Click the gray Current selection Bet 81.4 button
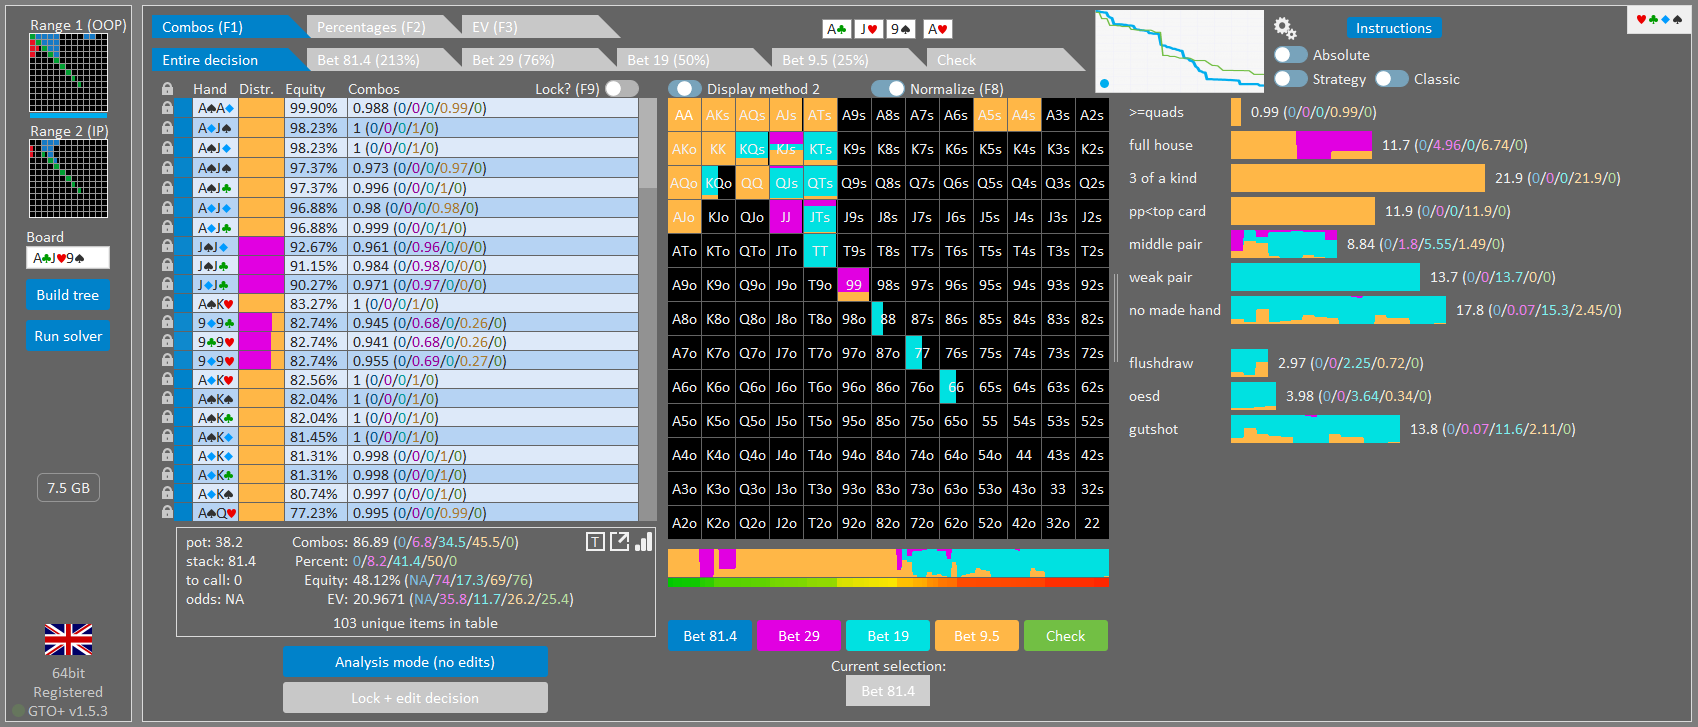The image size is (1698, 727). (x=888, y=691)
